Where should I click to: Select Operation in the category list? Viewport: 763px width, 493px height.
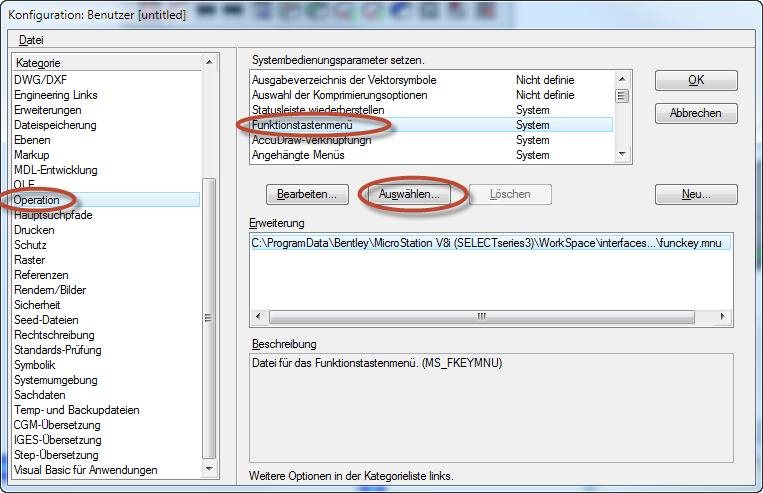[37, 200]
